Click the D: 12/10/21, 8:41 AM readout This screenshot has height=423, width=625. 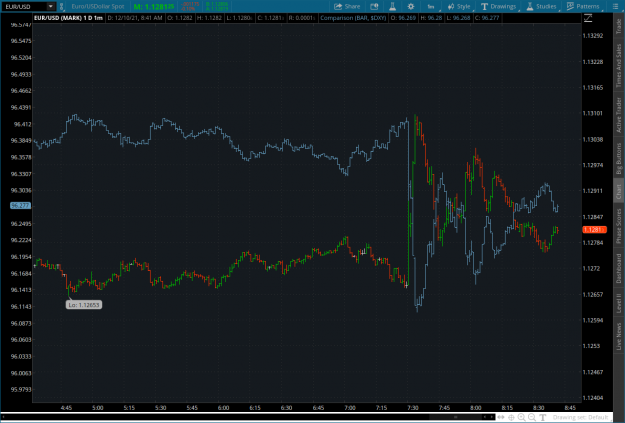135,18
